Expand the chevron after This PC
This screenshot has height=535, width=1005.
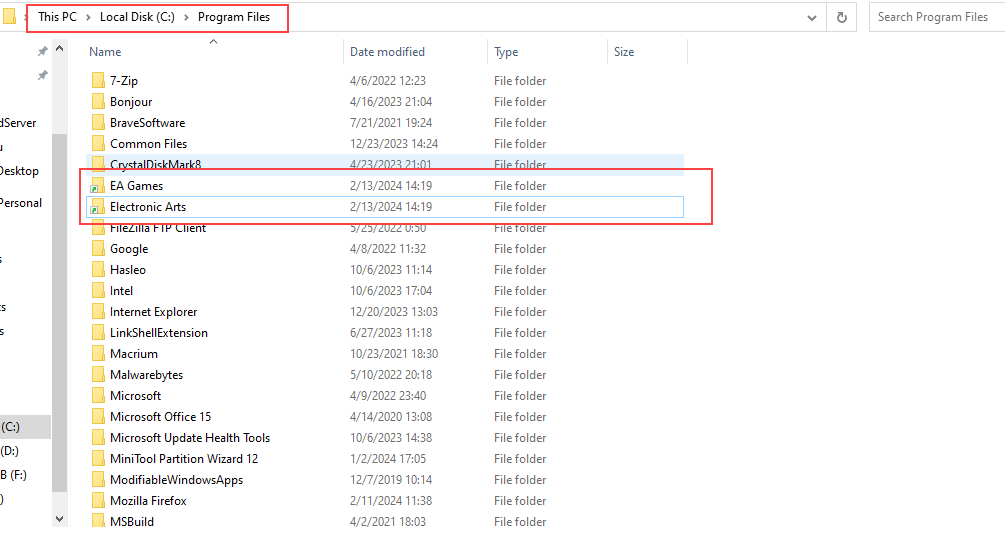pyautogui.click(x=88, y=17)
